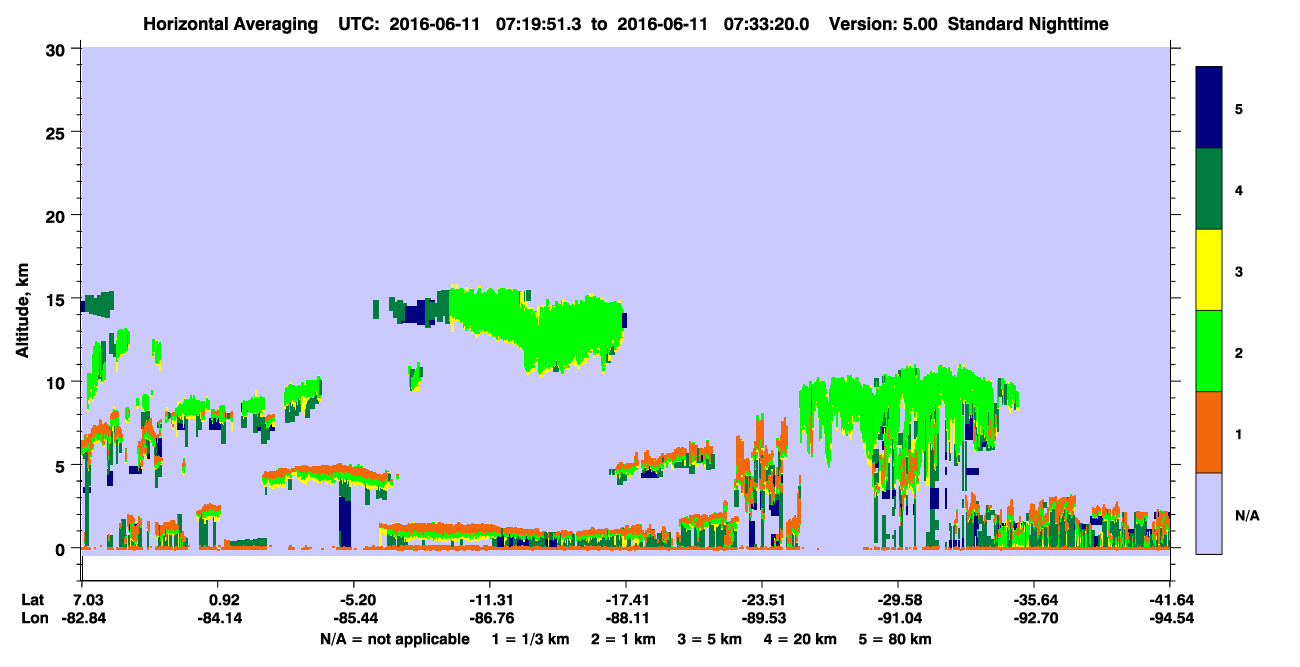Click the longitude value -84.14
This screenshot has height=667, width=1300.
click(x=220, y=618)
